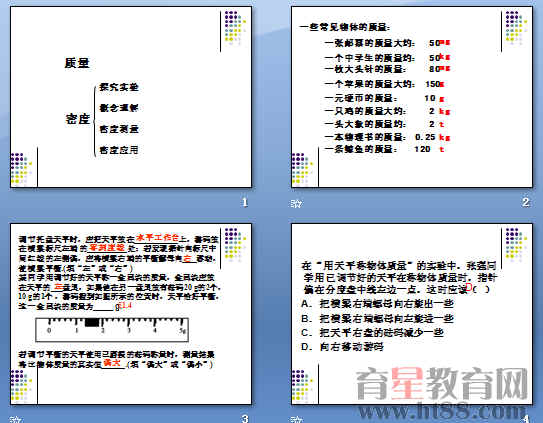Open the animation star icon under slide 4
The width and height of the screenshot is (543, 423).
tap(297, 419)
